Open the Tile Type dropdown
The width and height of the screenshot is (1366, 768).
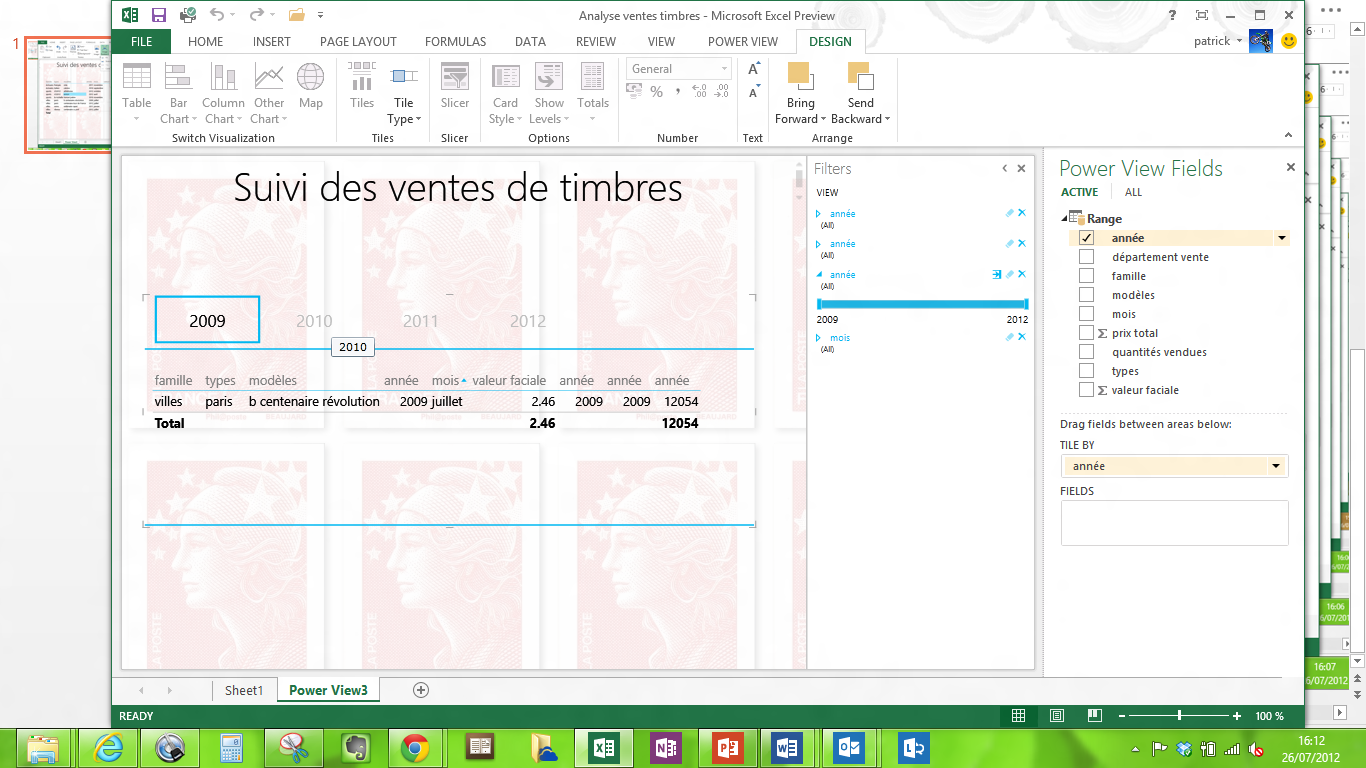(404, 110)
